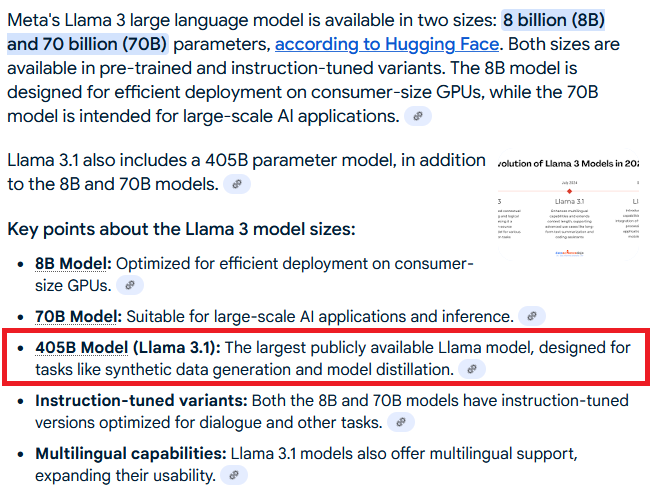The height and width of the screenshot is (497, 663).
Task: Click highlighted text 'and 70 billion (70B)'
Action: click(88, 44)
